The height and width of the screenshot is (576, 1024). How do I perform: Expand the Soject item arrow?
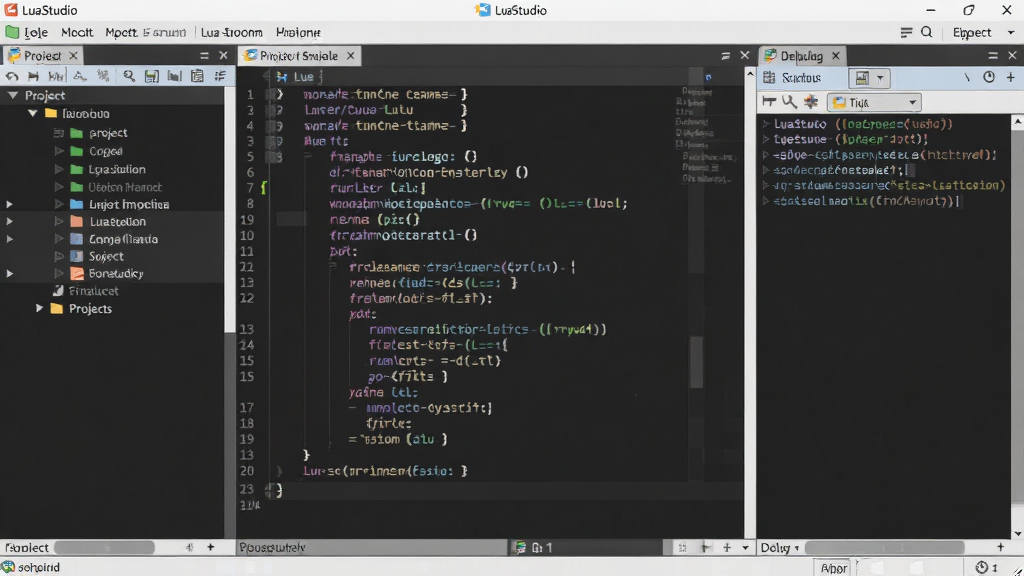point(59,256)
